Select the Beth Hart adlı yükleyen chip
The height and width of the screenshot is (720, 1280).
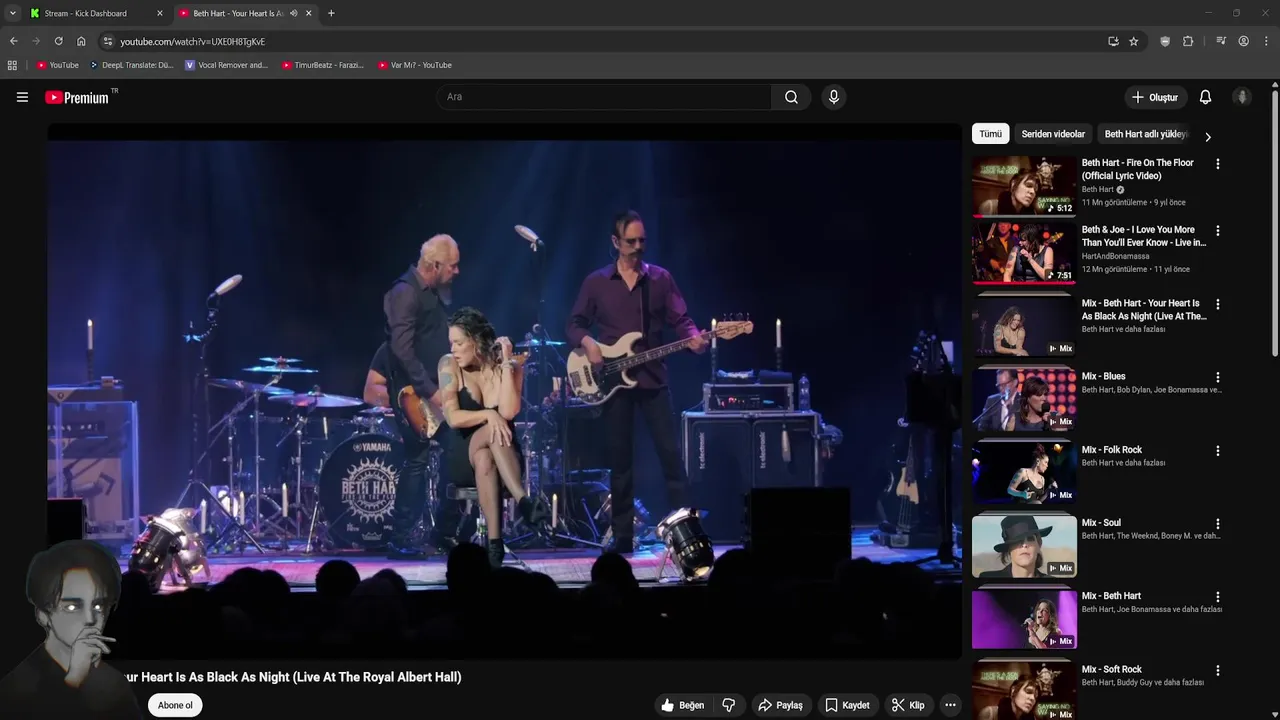(1146, 134)
